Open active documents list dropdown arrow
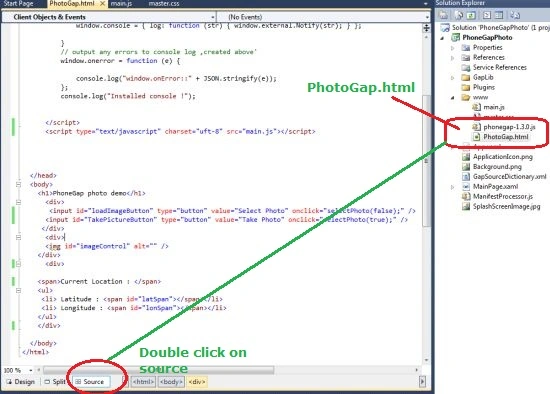Viewport: 550px width, 394px height. point(426,4)
